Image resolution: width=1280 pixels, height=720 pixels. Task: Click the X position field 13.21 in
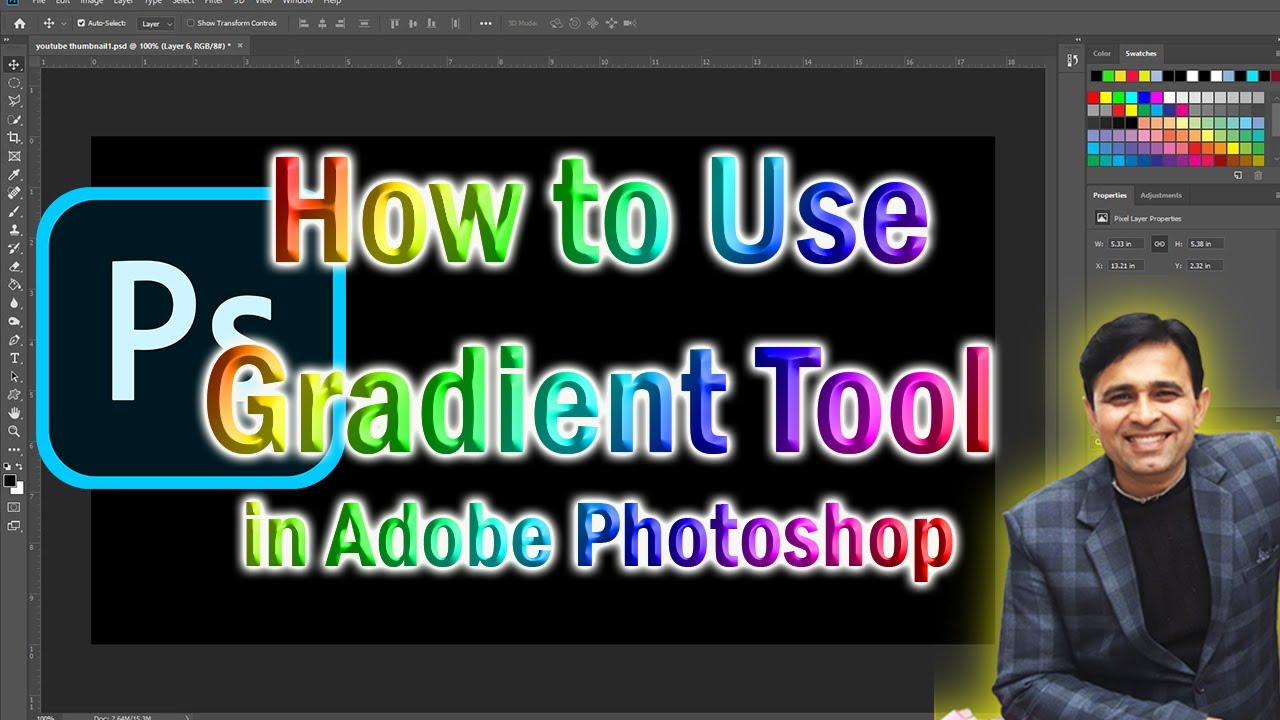[x=1127, y=265]
